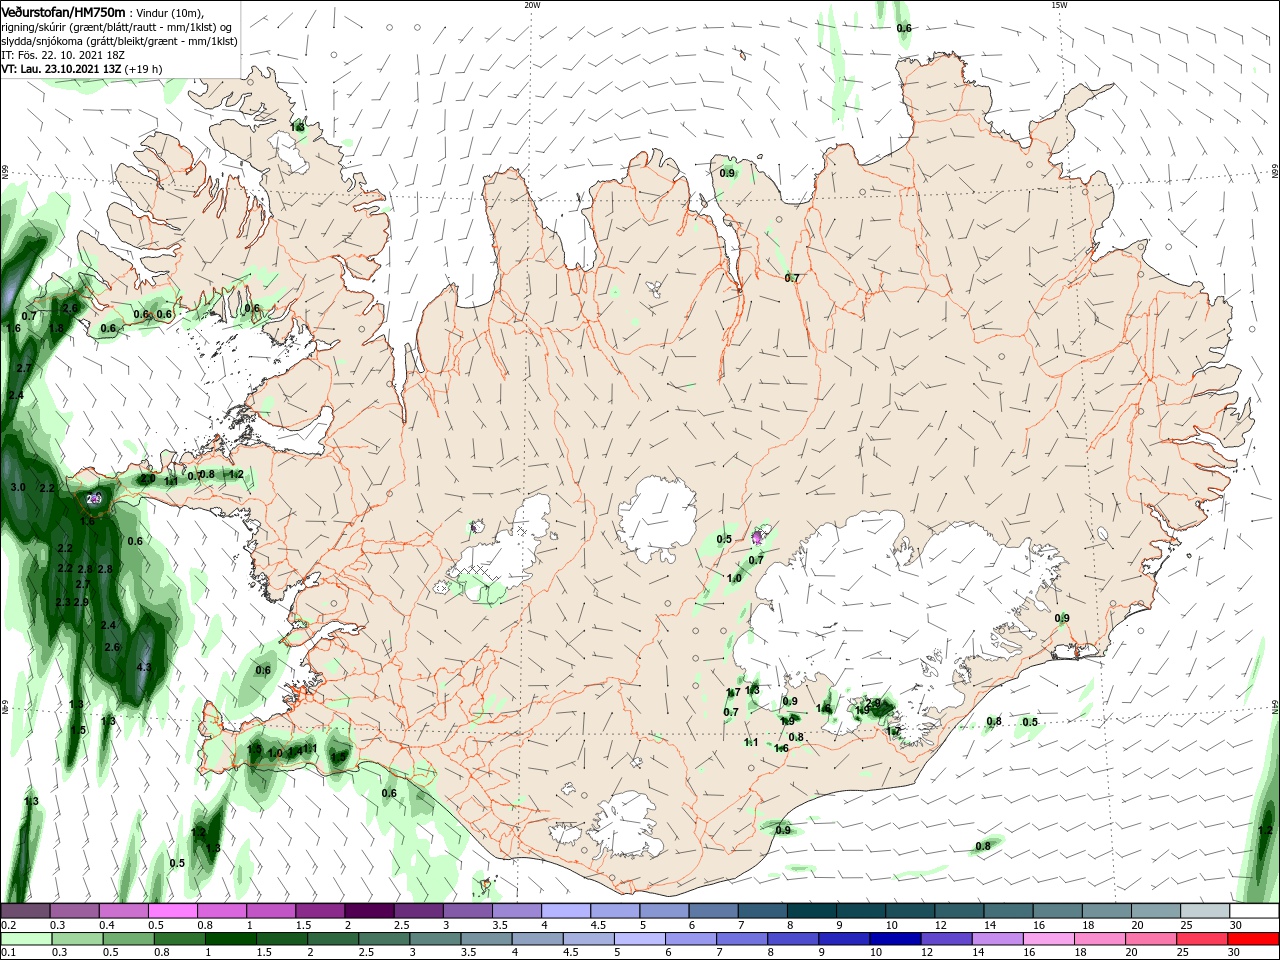Image resolution: width=1280 pixels, height=960 pixels.
Task: Select the 'VT: Lau. 23.10.2021 13Z (+19 h)' line
Action: tap(82, 69)
